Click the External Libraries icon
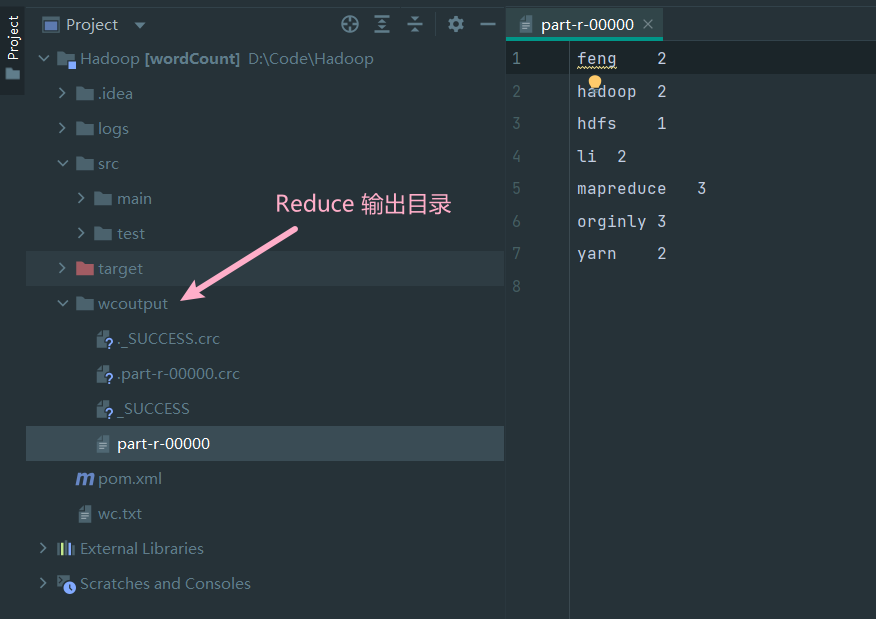This screenshot has width=876, height=619. (66, 549)
